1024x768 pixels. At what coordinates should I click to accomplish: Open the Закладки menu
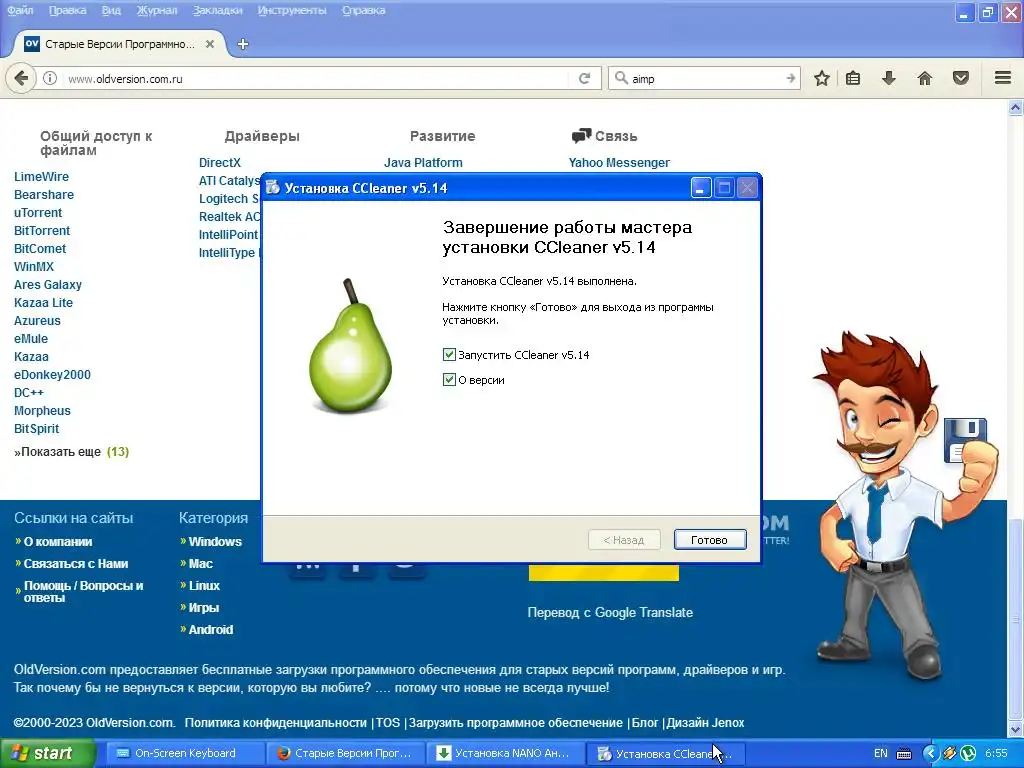(217, 10)
